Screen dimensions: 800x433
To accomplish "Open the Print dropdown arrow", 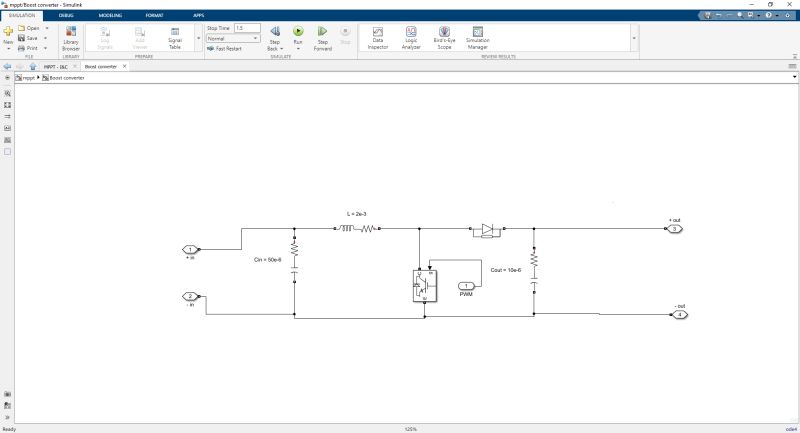I will click(45, 48).
